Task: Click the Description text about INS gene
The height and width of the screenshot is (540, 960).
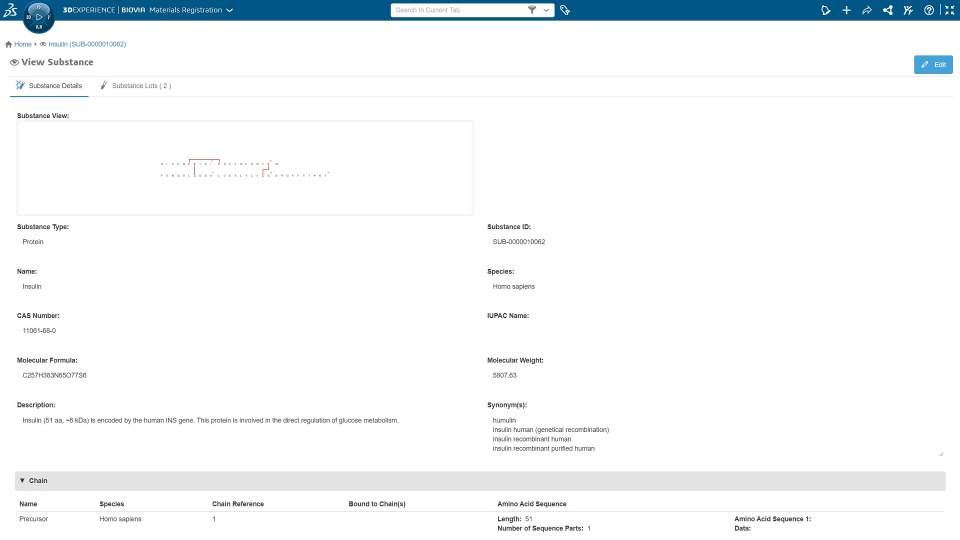Action: [x=211, y=421]
